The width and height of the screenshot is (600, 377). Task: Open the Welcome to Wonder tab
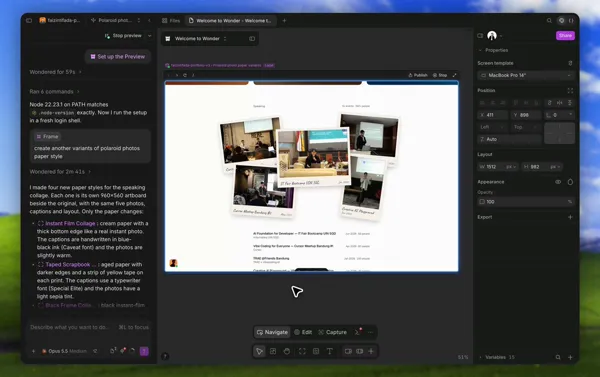tap(231, 21)
